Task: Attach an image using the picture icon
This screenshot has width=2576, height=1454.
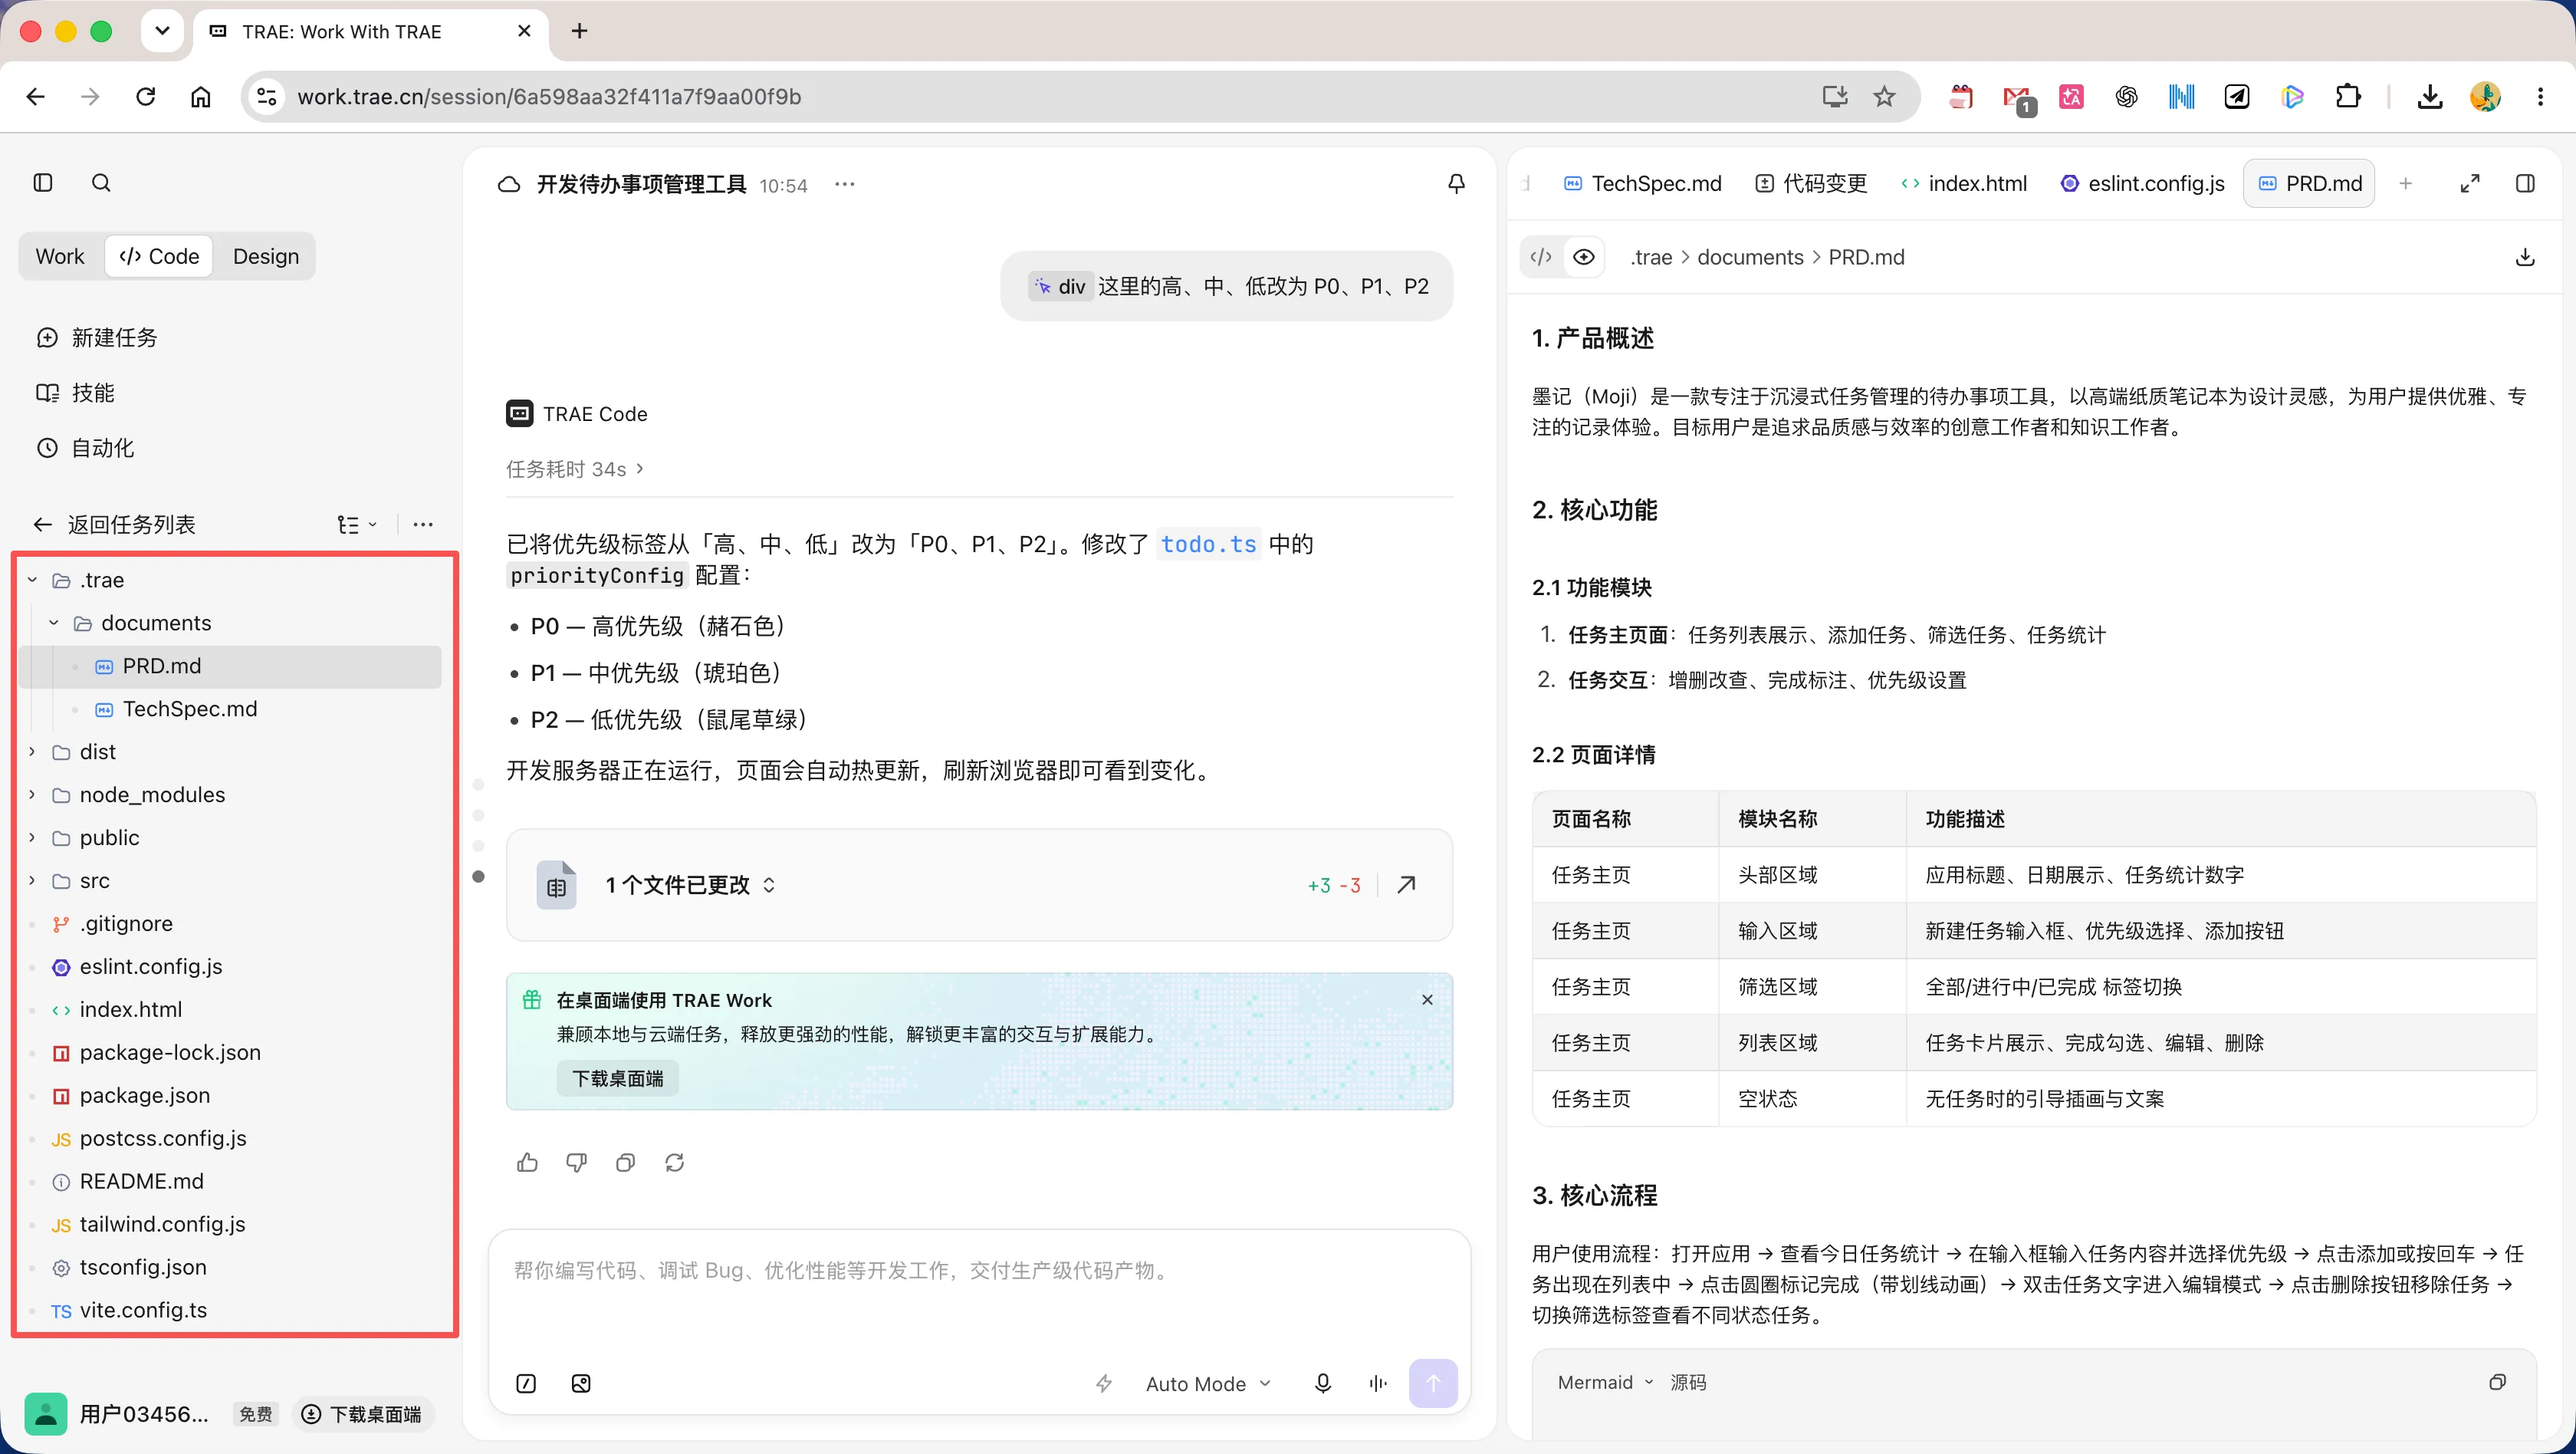Action: point(581,1384)
